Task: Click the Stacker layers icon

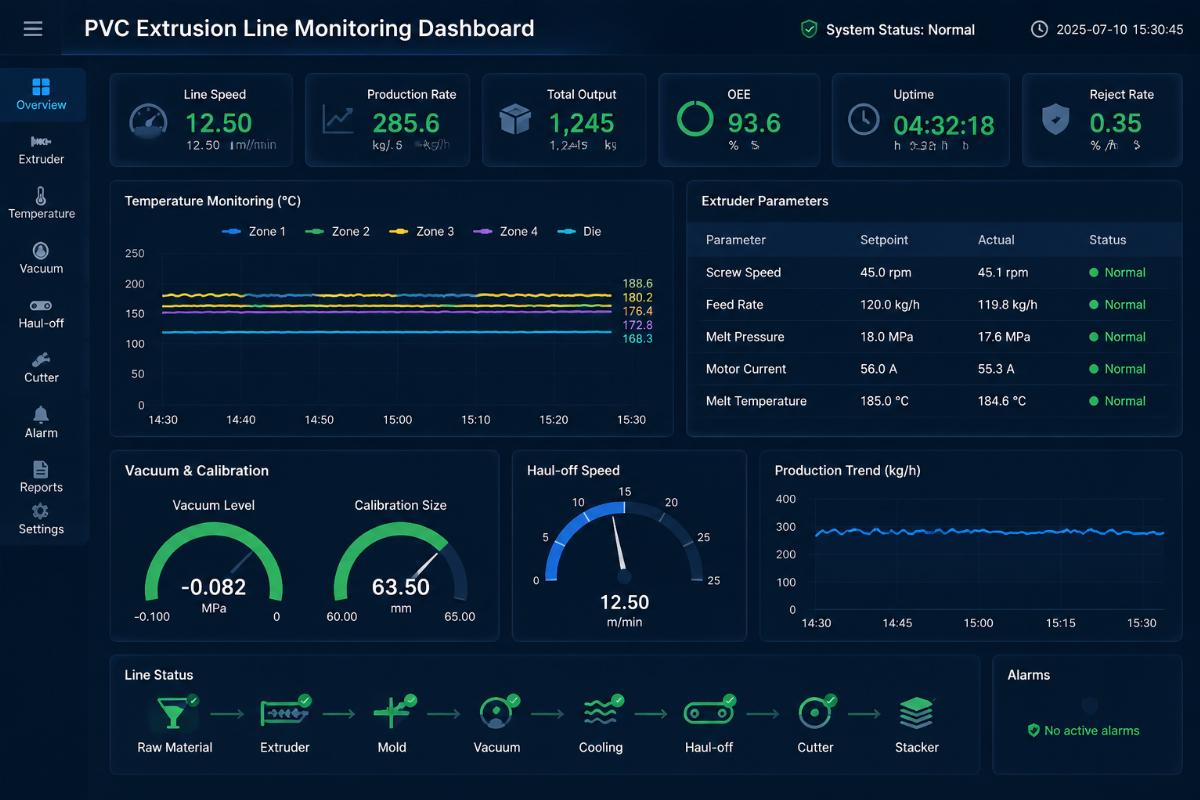Action: point(916,713)
